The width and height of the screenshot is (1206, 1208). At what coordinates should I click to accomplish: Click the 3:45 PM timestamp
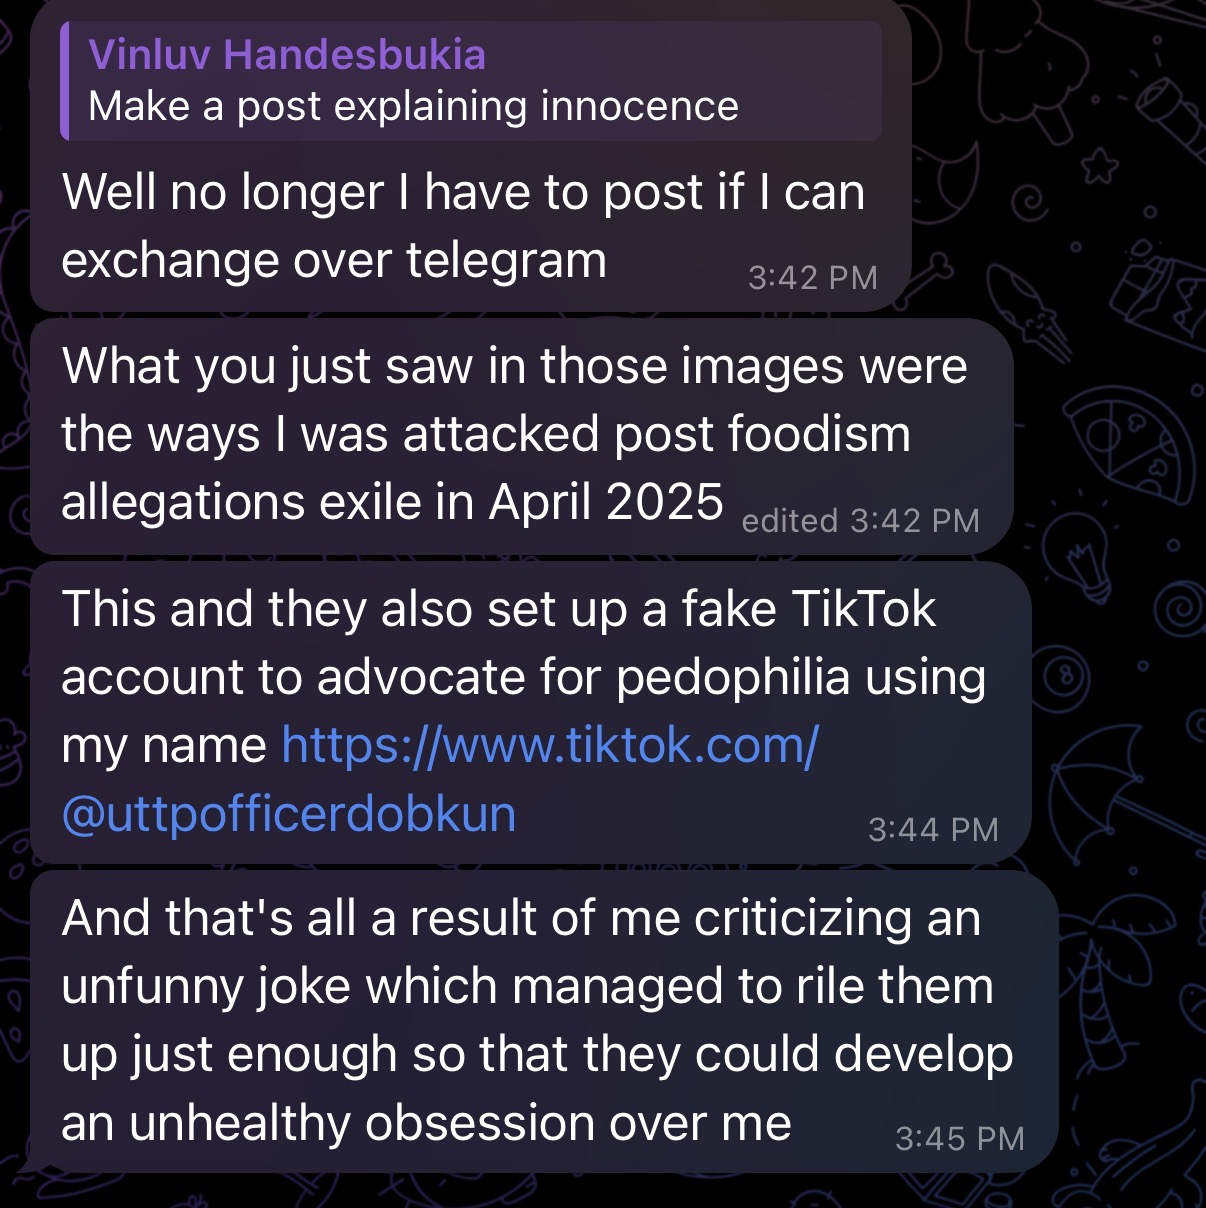click(x=959, y=1138)
